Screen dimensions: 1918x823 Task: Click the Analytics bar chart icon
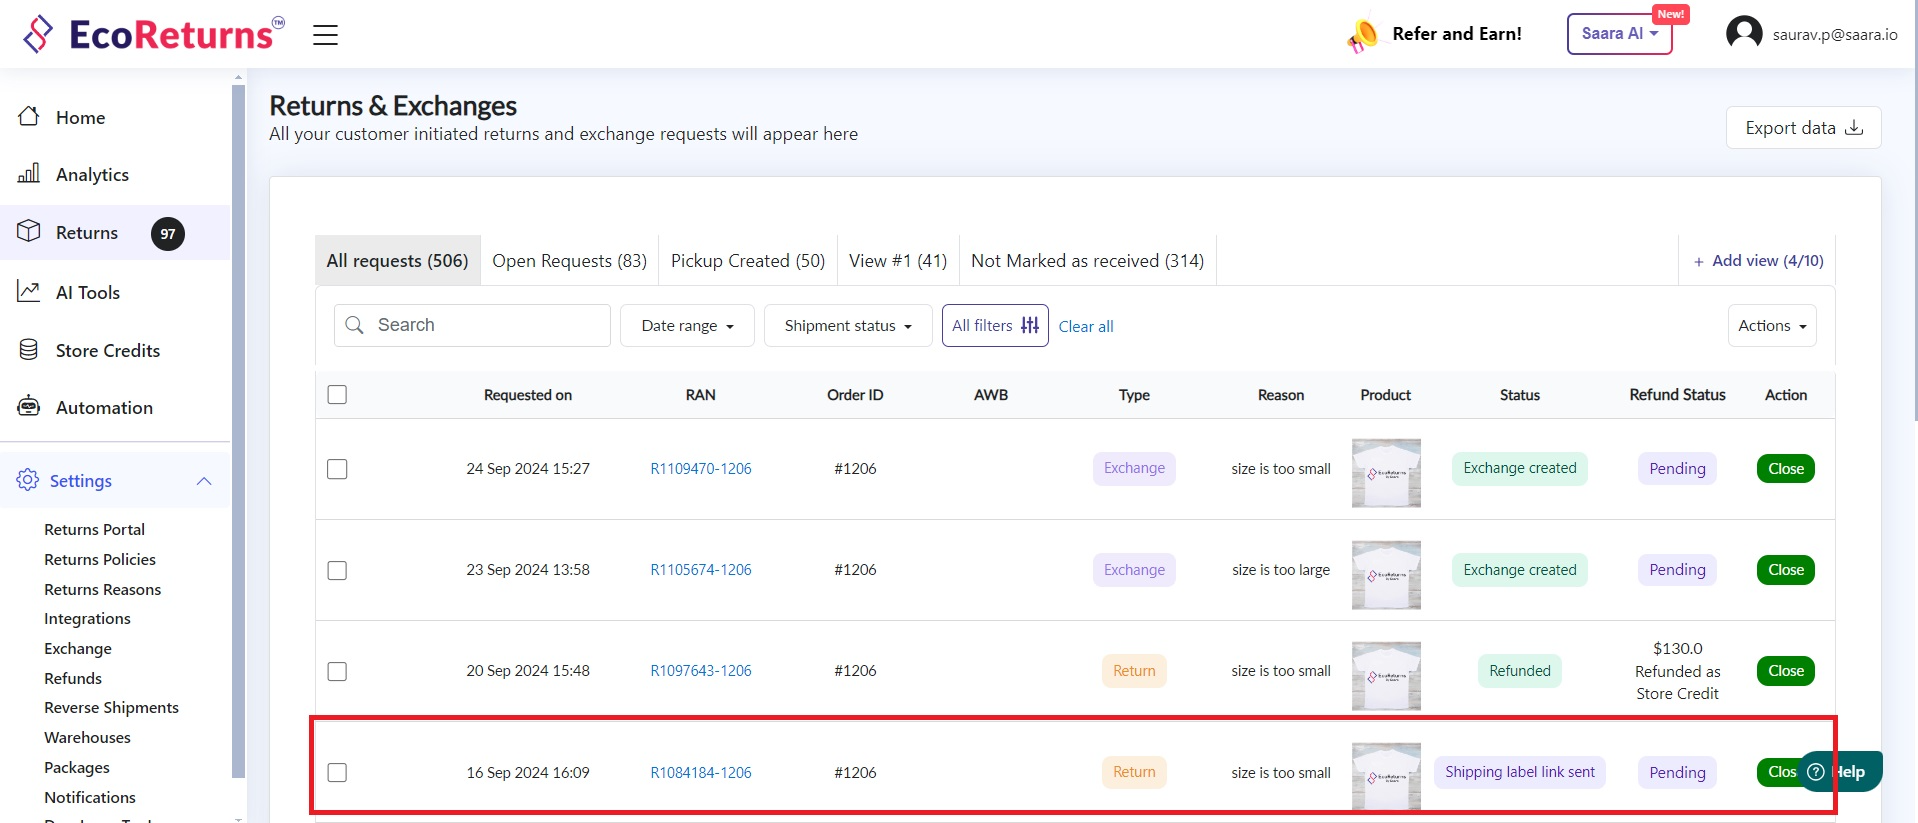pos(29,174)
